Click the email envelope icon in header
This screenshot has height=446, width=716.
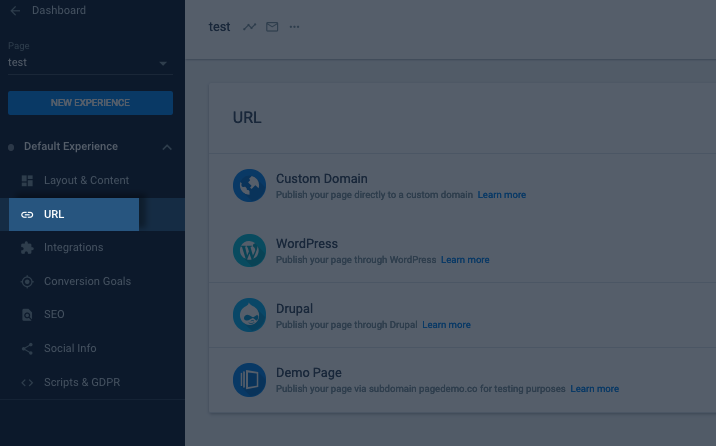click(x=272, y=27)
